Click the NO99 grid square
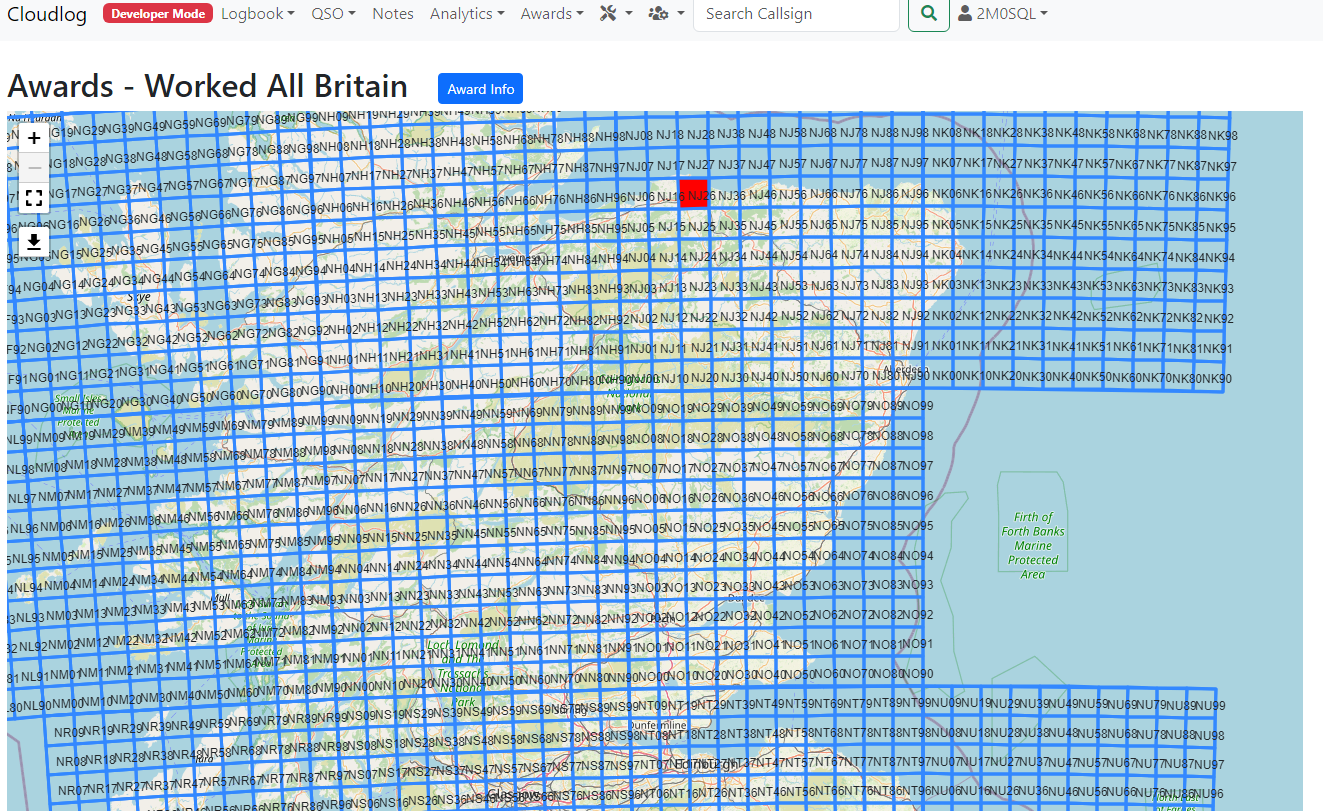 (917, 406)
